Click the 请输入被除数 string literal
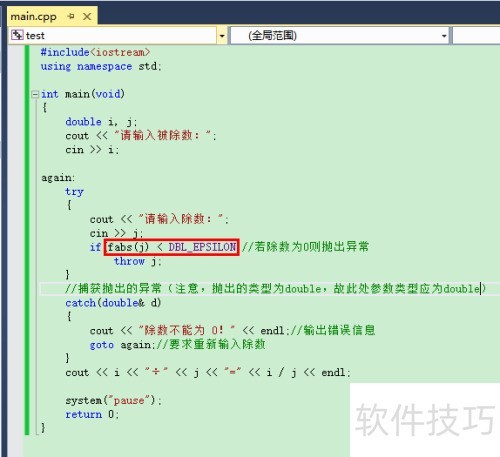The width and height of the screenshot is (500, 457). click(163, 136)
